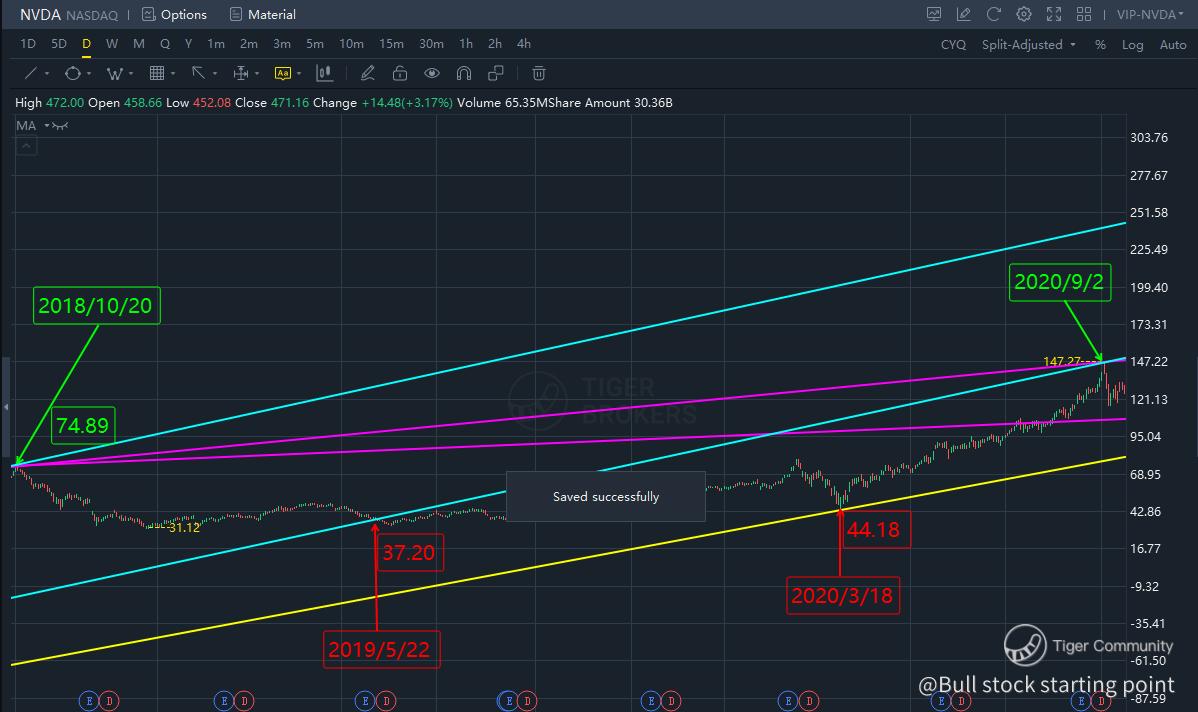Expand the grid tool dropdown arrow

click(173, 74)
